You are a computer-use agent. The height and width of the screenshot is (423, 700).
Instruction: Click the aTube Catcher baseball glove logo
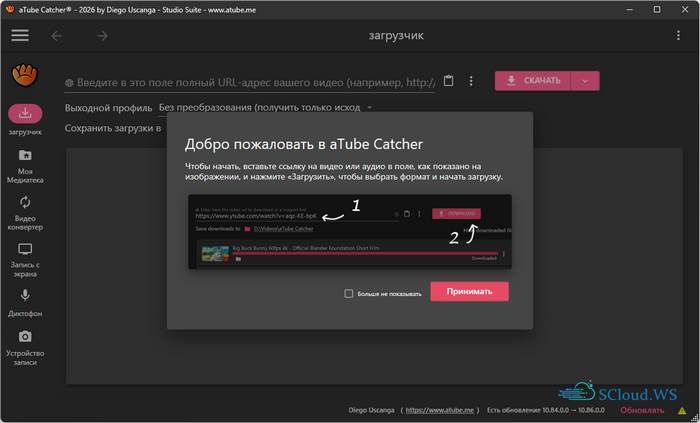[24, 75]
